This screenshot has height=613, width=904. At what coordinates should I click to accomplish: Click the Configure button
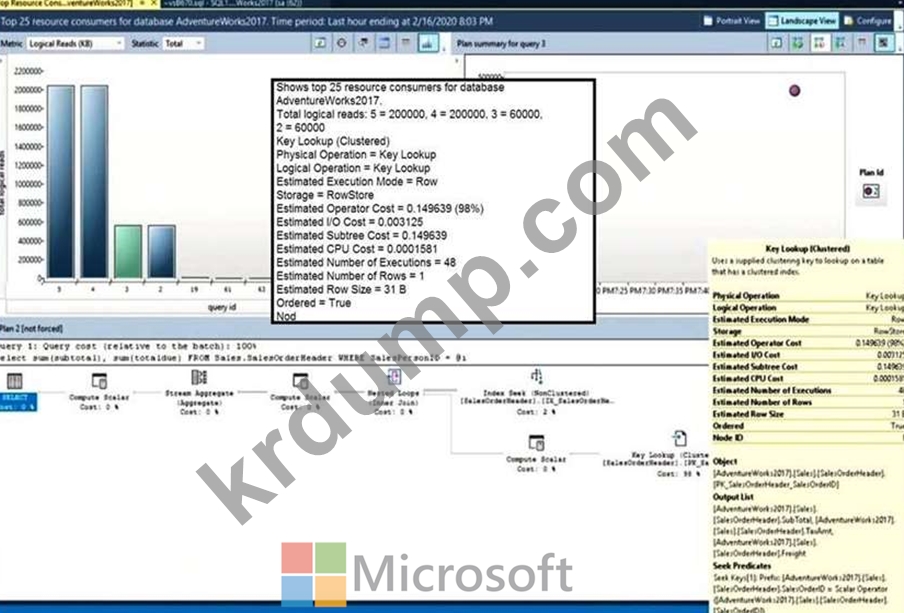pos(874,20)
